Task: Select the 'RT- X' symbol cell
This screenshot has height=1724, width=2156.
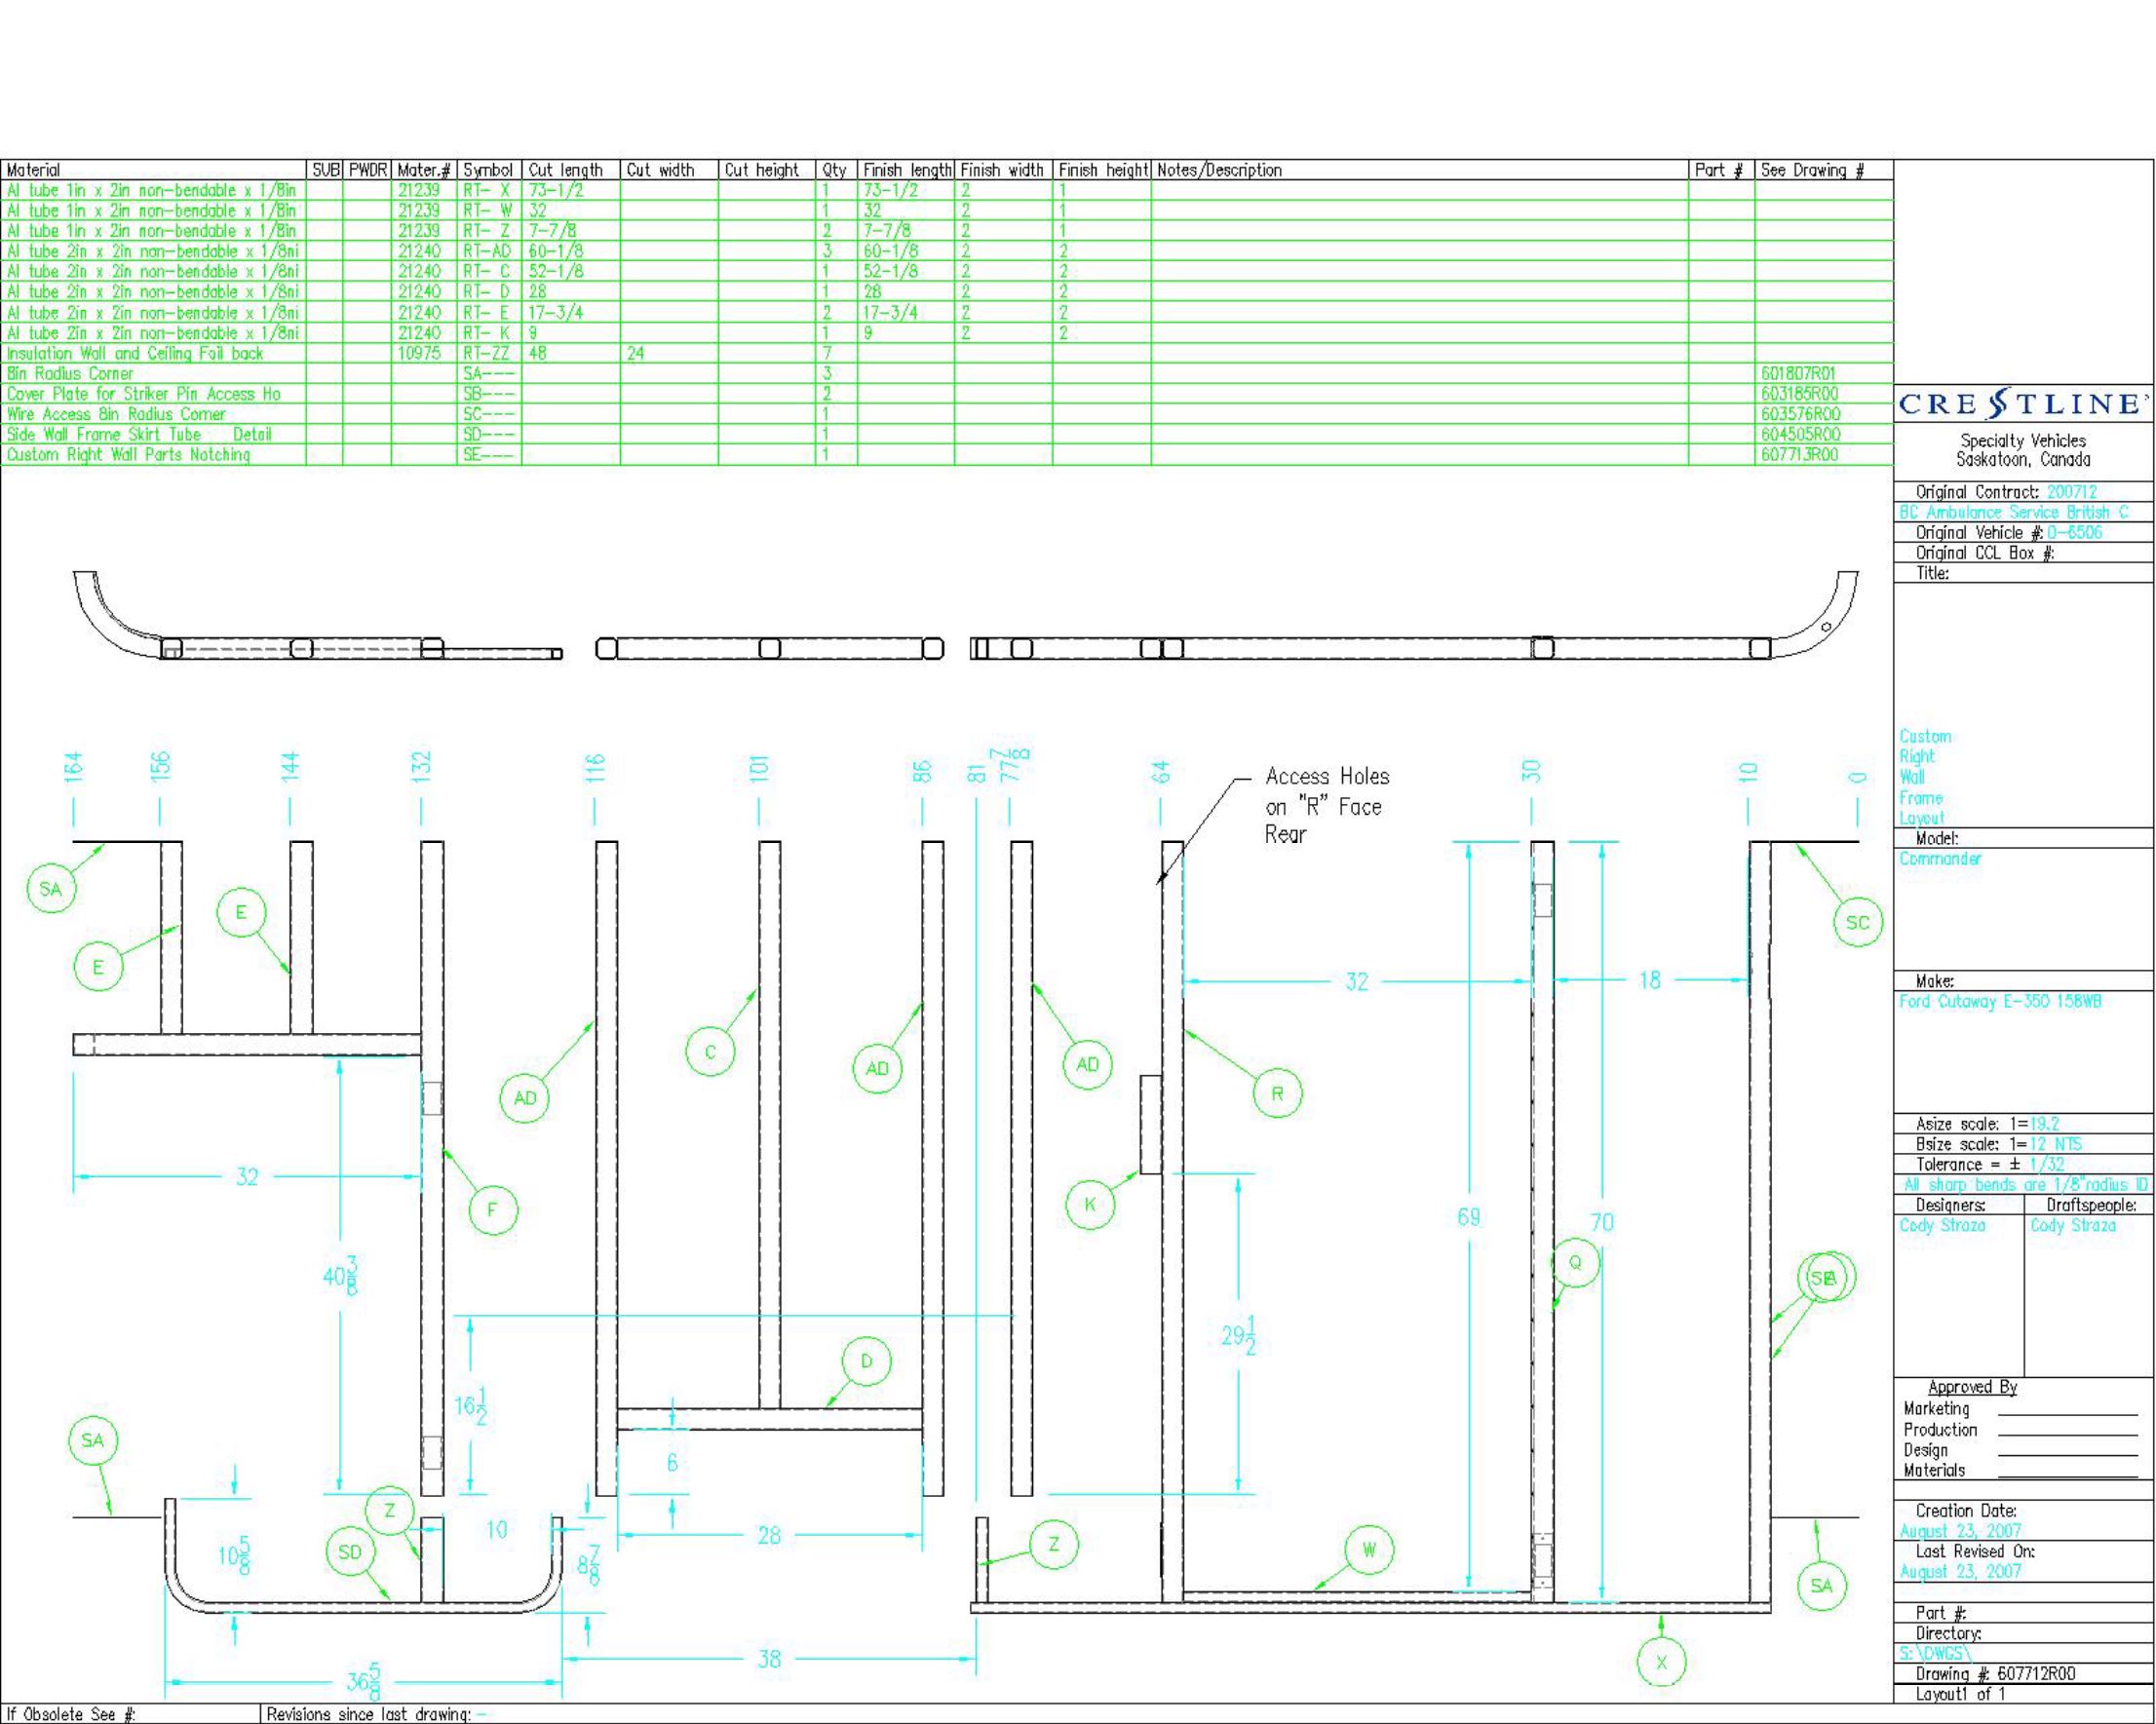Action: (487, 190)
